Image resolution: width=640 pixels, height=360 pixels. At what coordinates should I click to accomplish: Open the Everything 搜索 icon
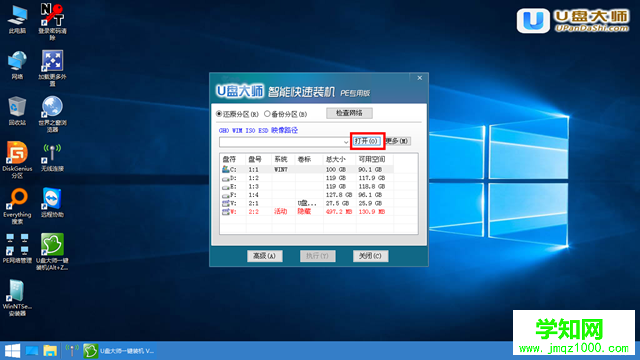tap(17, 206)
